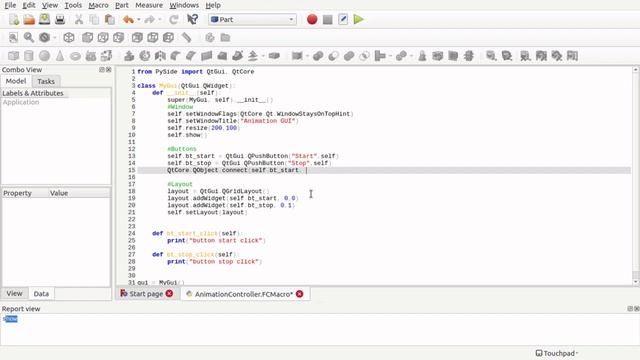Viewport: 640px width, 360px height.
Task: Select the Mirror tool
Action: coord(160,56)
